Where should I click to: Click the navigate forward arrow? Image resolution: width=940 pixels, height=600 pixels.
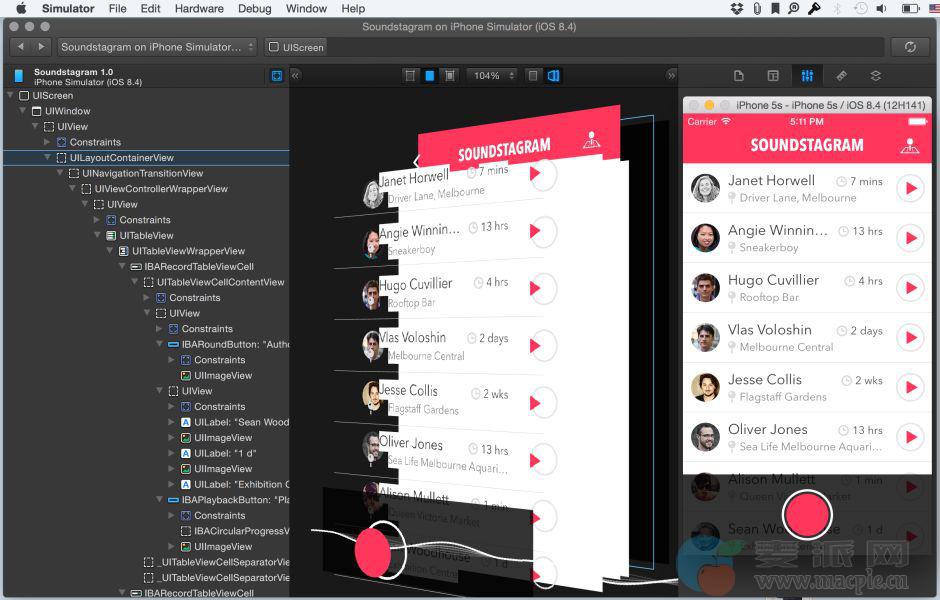tap(41, 47)
